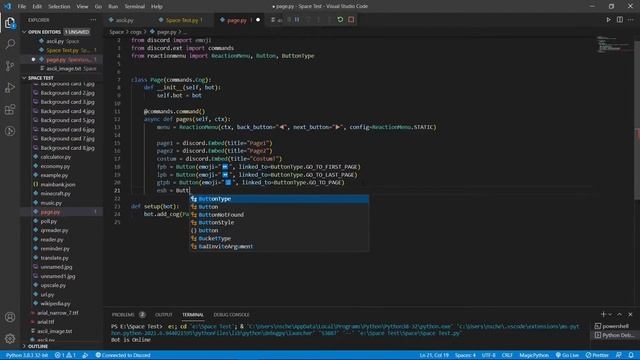640x360 pixels.
Task: Stop the debug session
Action: coord(351,20)
